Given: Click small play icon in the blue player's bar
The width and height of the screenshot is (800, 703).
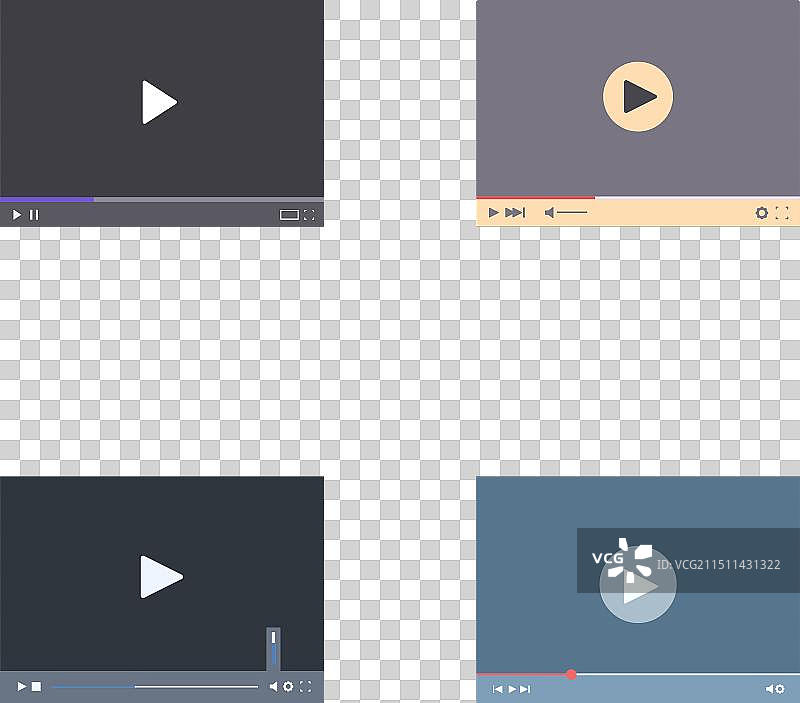Looking at the screenshot, I should (x=512, y=689).
